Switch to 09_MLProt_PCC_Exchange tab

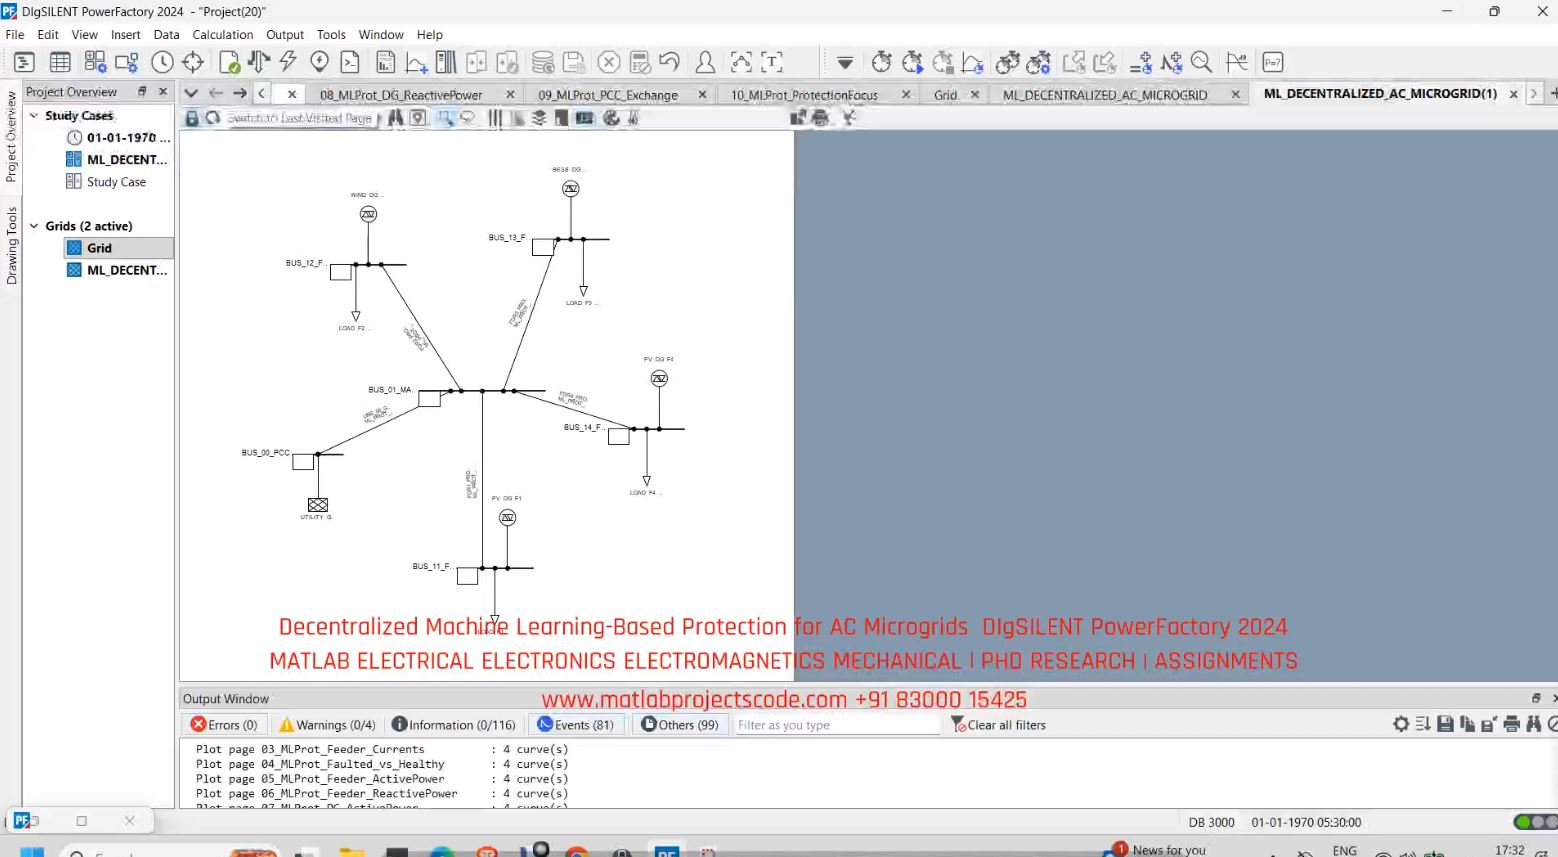click(x=608, y=95)
